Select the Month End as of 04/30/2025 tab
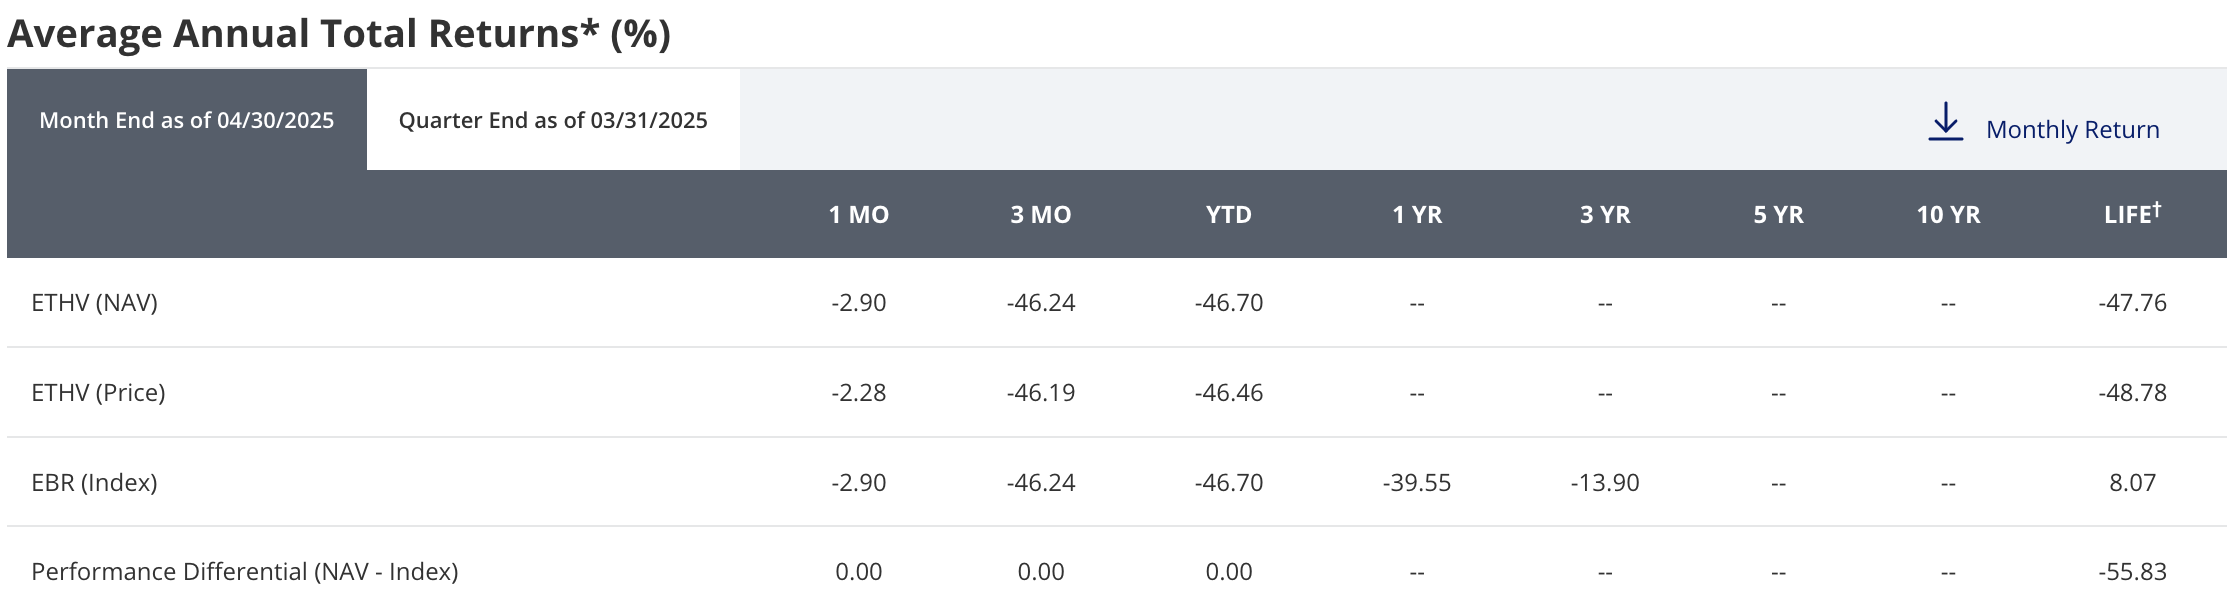 187,120
